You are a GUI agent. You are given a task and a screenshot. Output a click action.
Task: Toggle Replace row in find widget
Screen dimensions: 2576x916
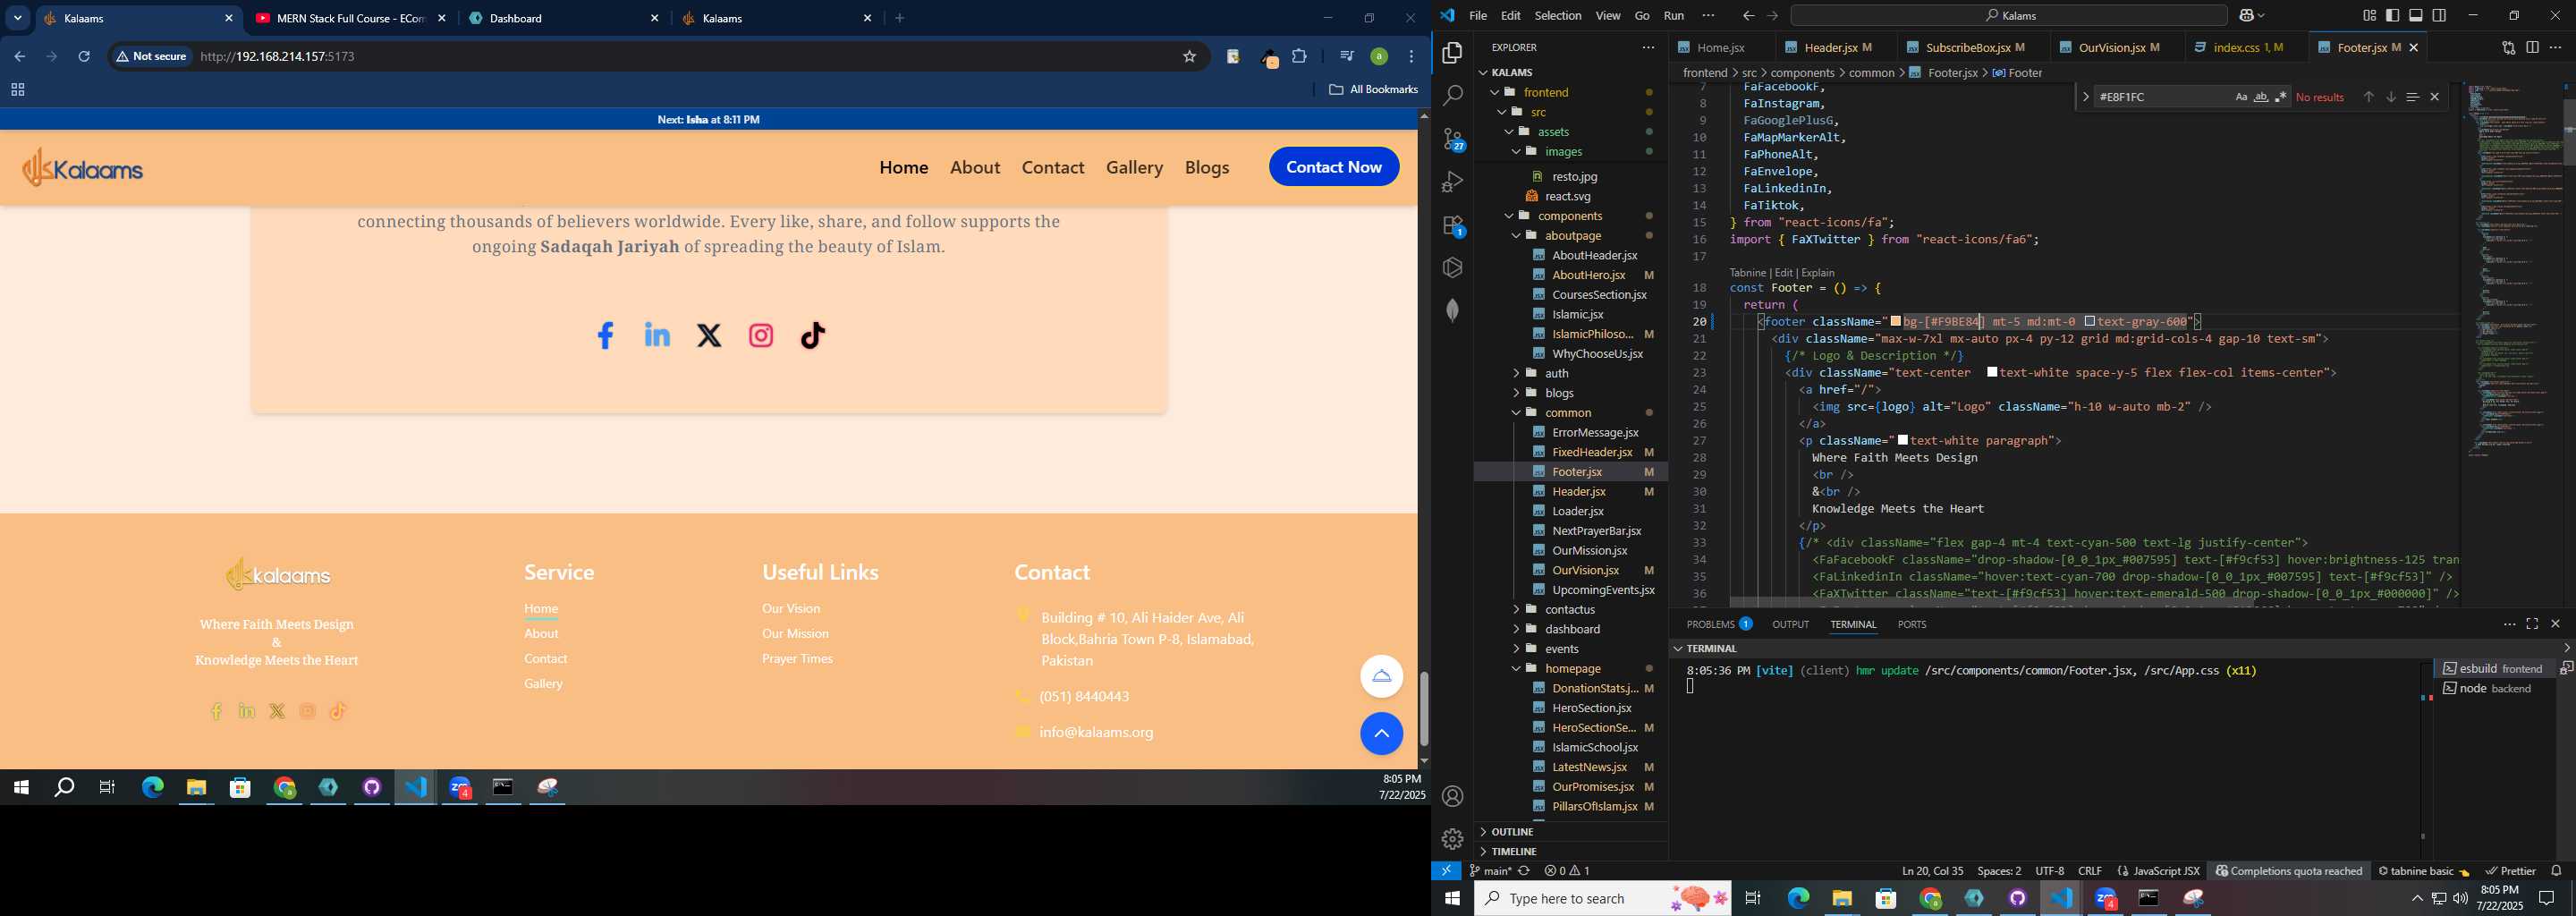click(x=2085, y=97)
